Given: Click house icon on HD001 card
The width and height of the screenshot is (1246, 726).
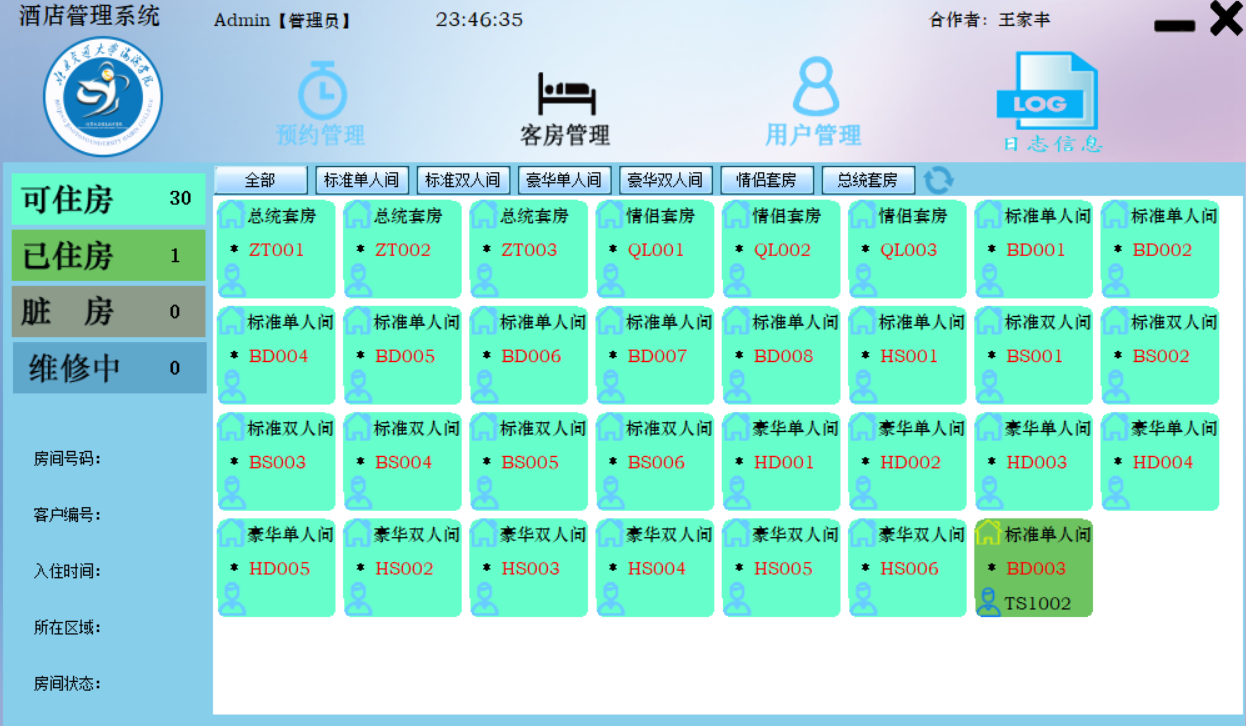Looking at the screenshot, I should 737,427.
